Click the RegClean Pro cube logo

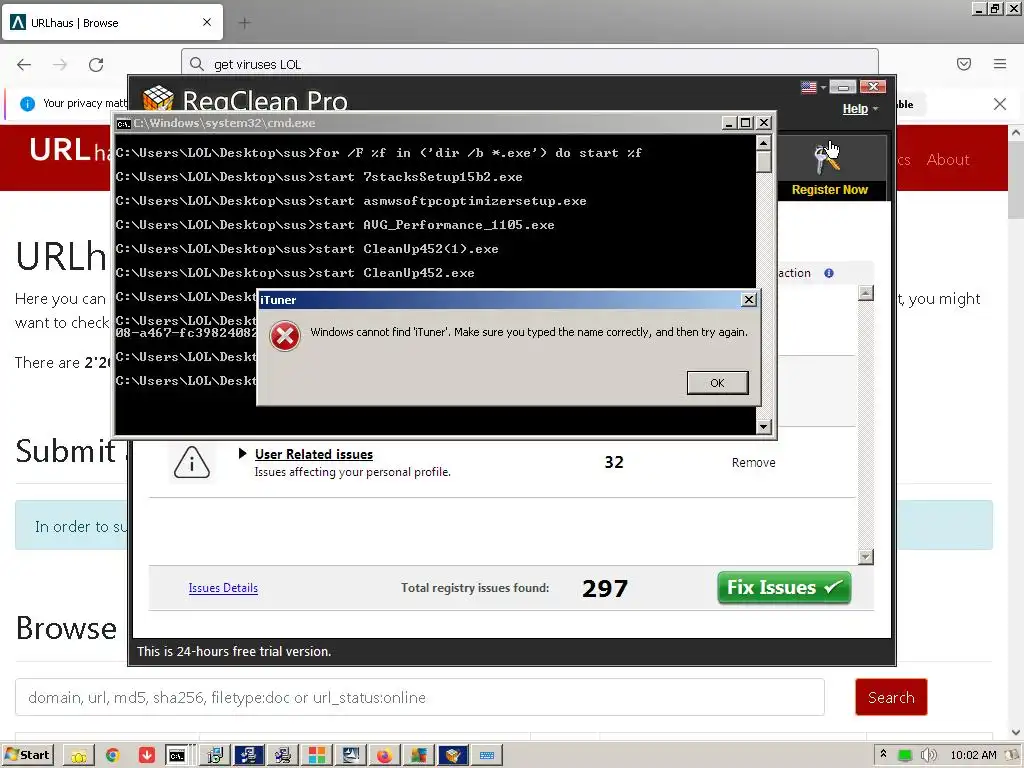coord(158,100)
